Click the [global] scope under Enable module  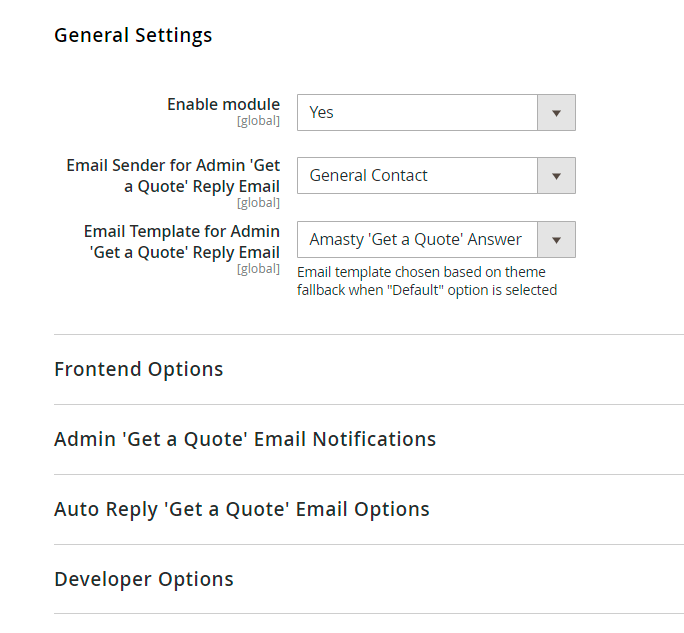click(258, 121)
